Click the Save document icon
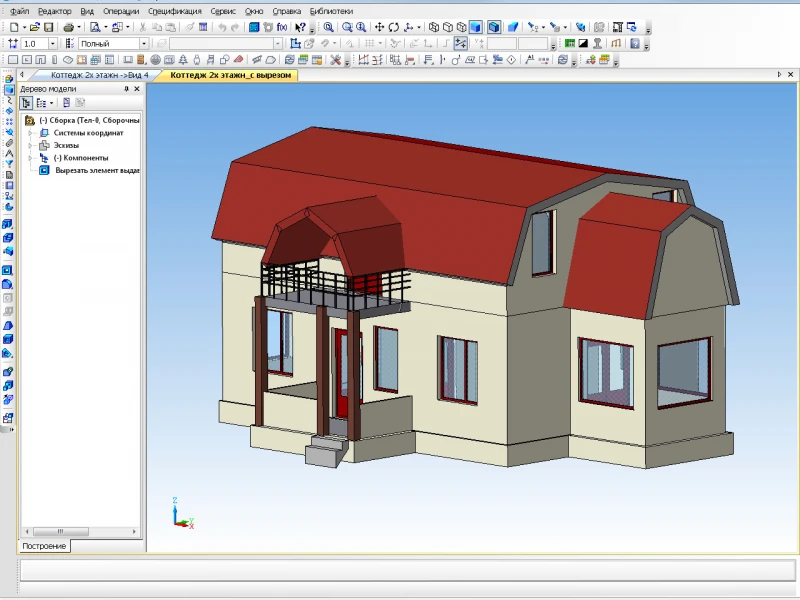This screenshot has width=800, height=600. click(49, 27)
